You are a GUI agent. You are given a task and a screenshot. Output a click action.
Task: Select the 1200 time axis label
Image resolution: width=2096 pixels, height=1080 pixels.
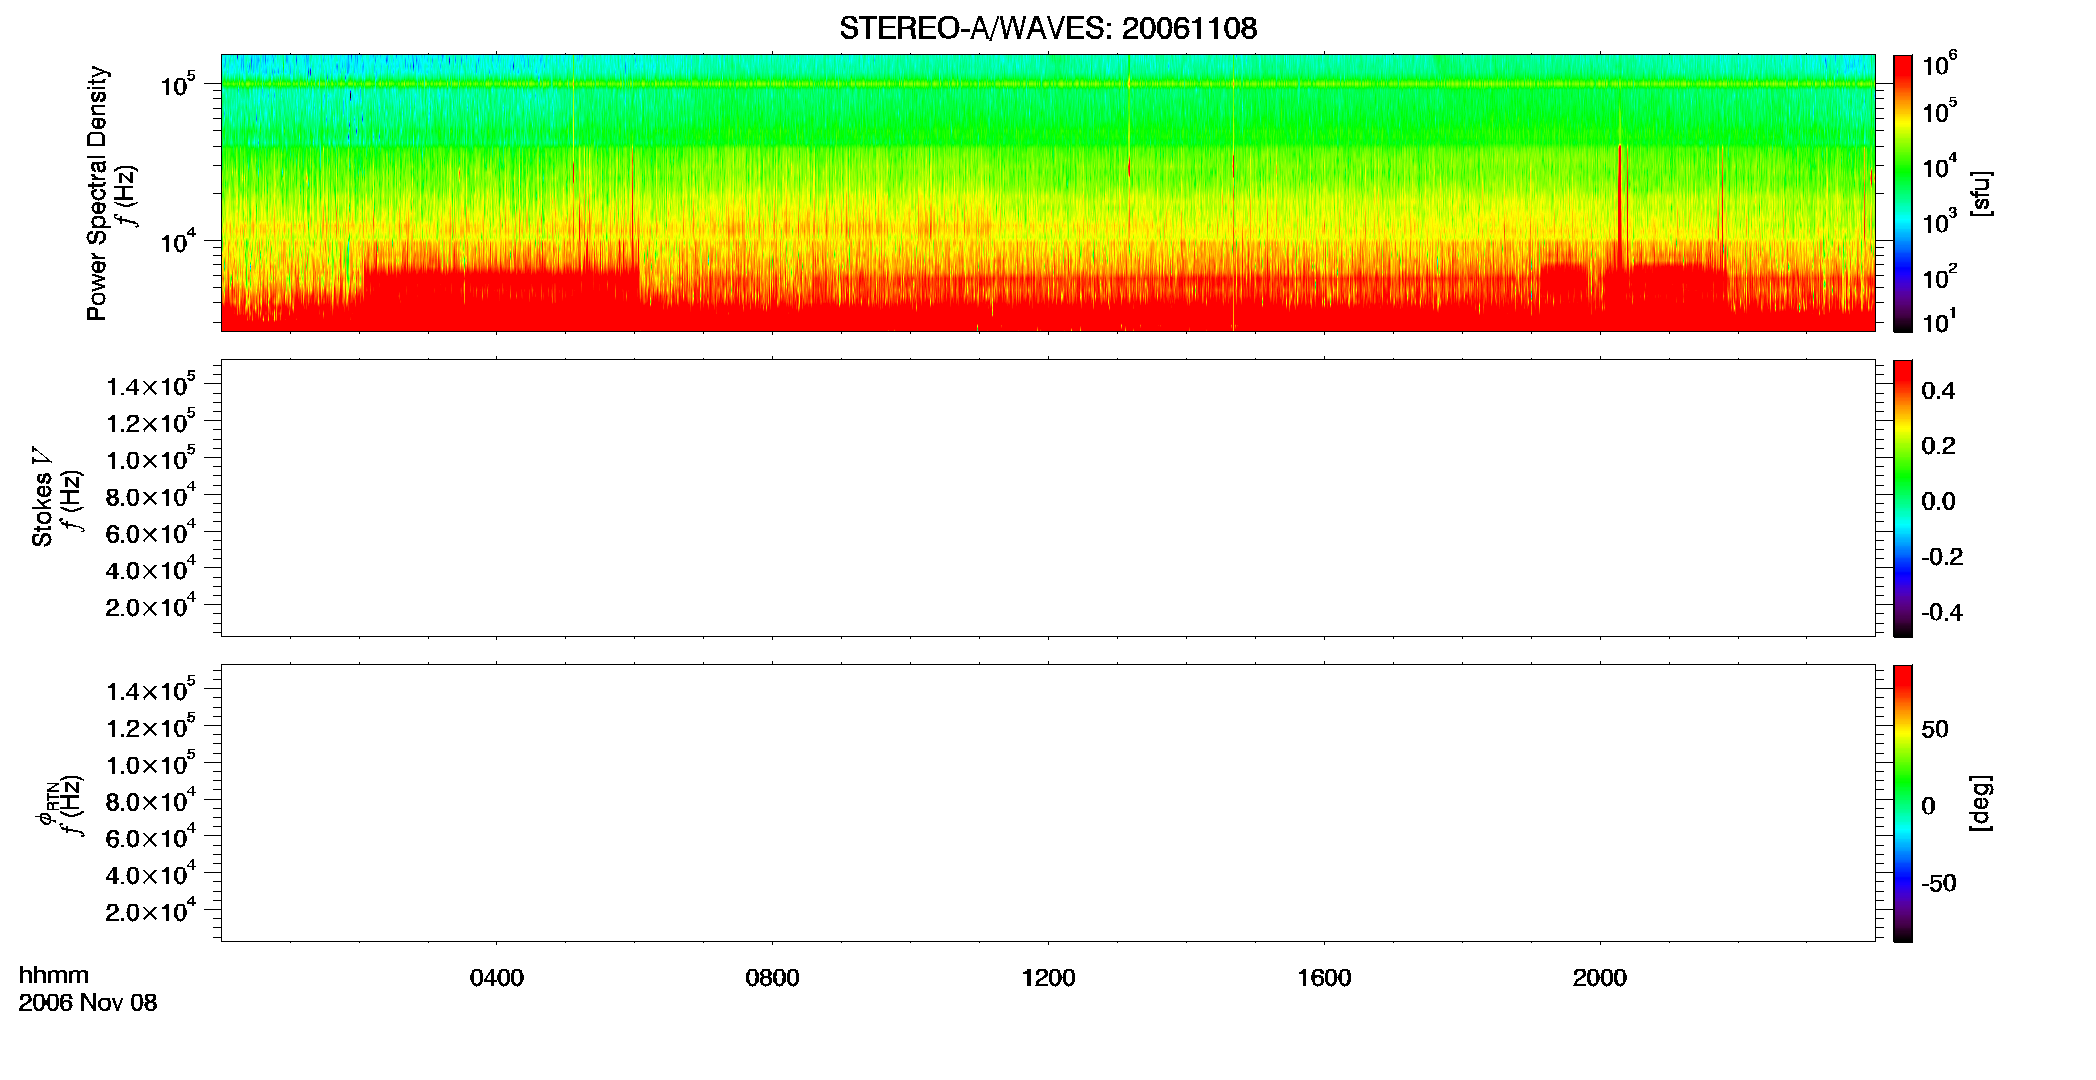pyautogui.click(x=1048, y=978)
